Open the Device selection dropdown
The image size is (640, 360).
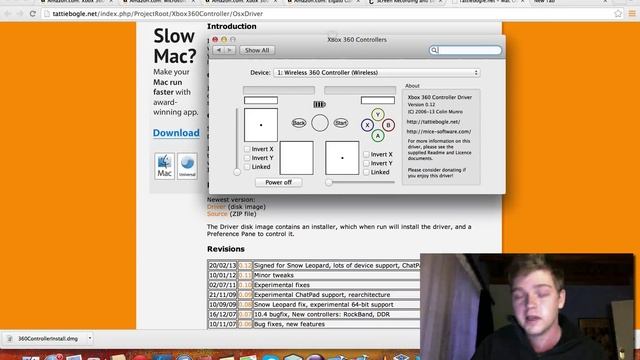click(x=376, y=73)
